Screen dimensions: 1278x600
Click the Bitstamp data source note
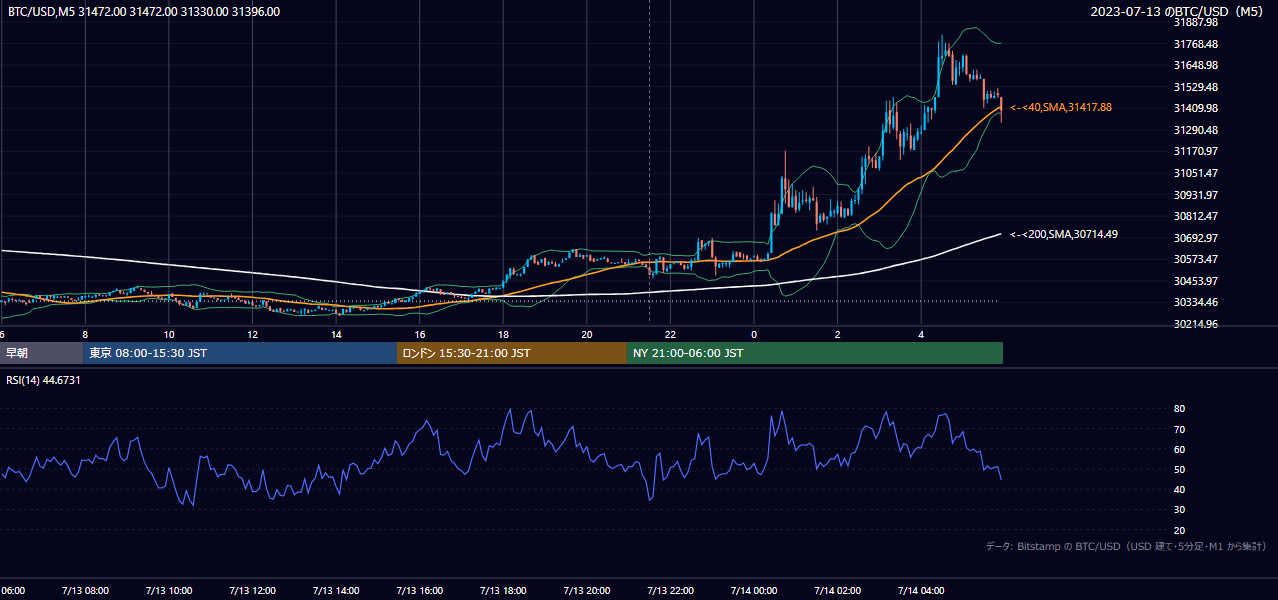click(x=1126, y=547)
